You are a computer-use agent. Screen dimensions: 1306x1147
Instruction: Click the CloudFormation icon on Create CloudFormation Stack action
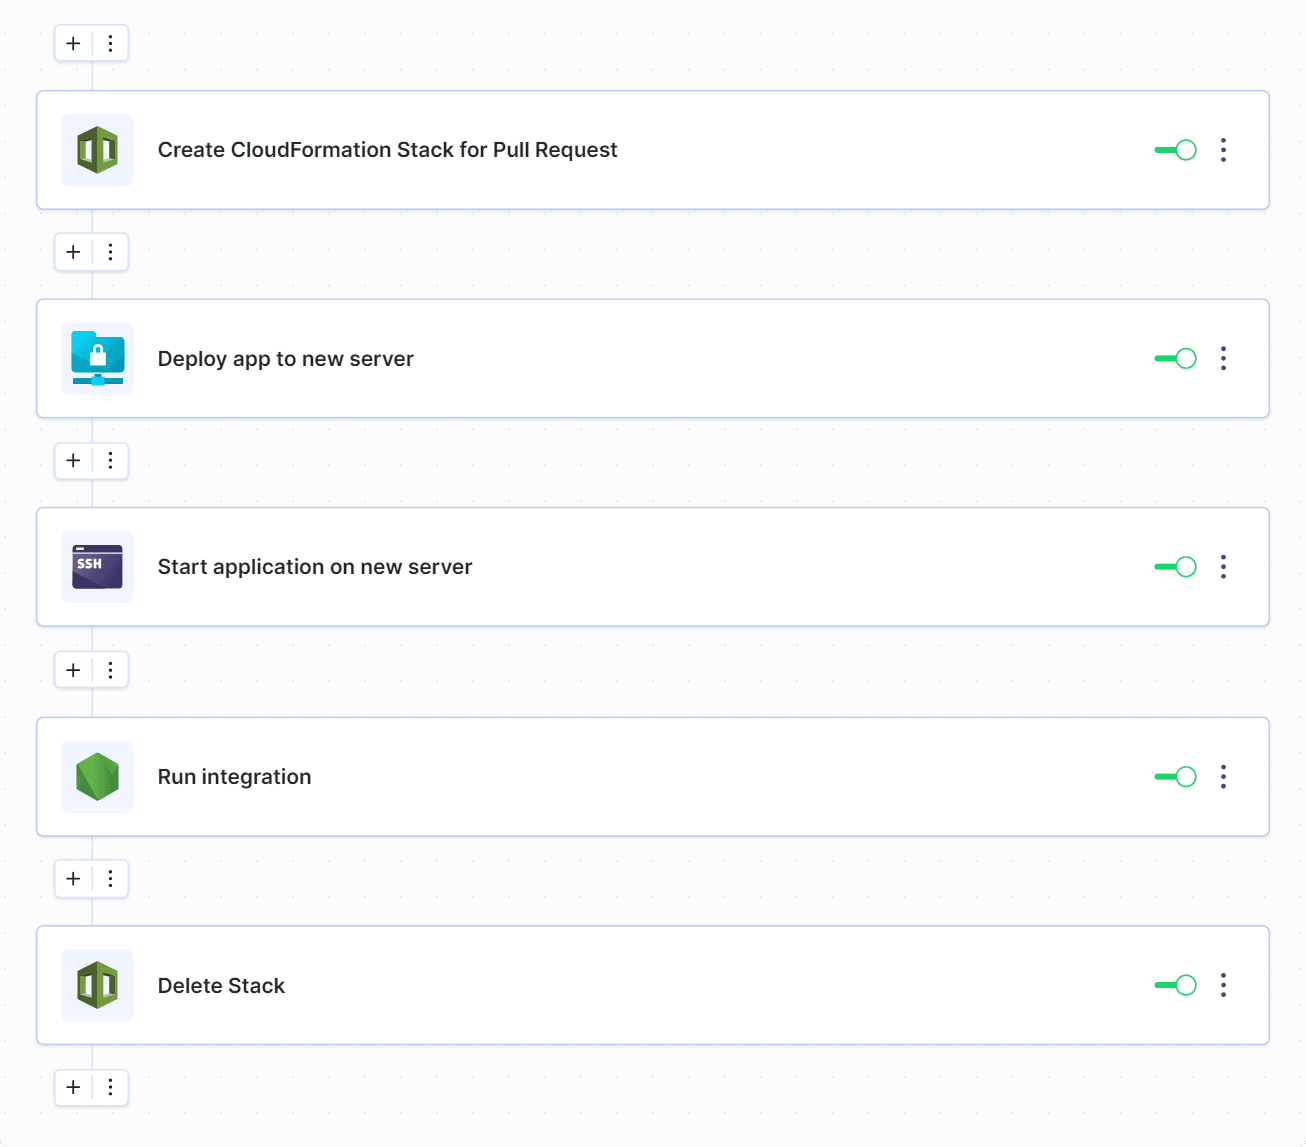(x=97, y=150)
